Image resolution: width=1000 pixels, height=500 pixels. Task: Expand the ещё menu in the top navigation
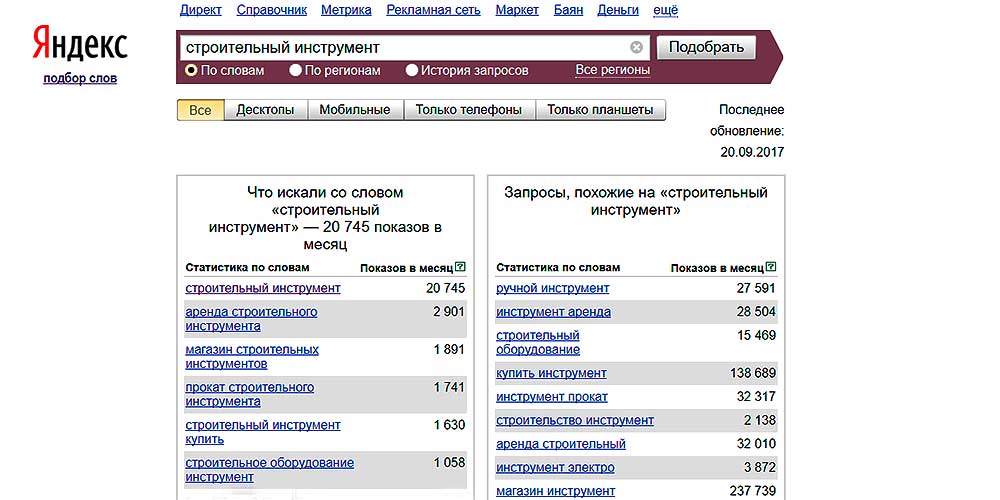(666, 10)
